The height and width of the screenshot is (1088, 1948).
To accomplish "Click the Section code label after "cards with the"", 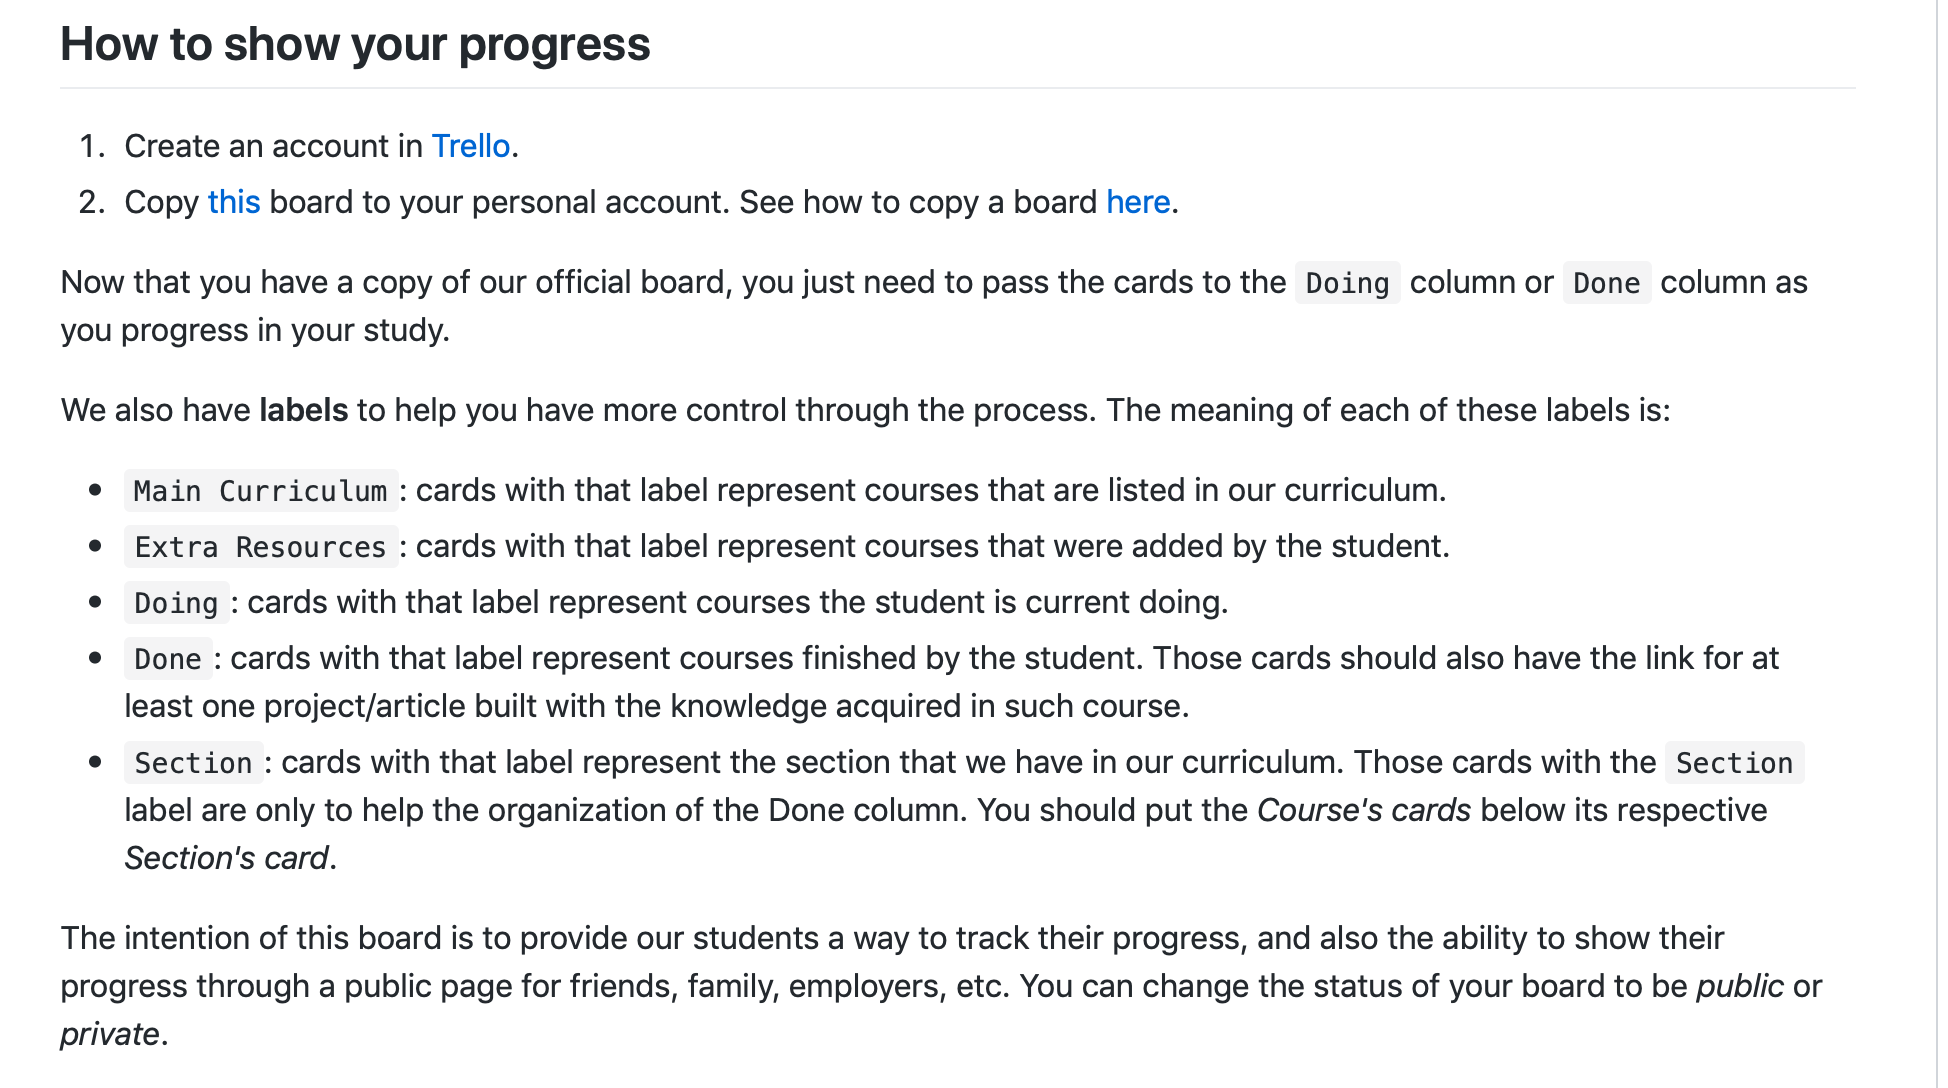I will click(x=1734, y=763).
